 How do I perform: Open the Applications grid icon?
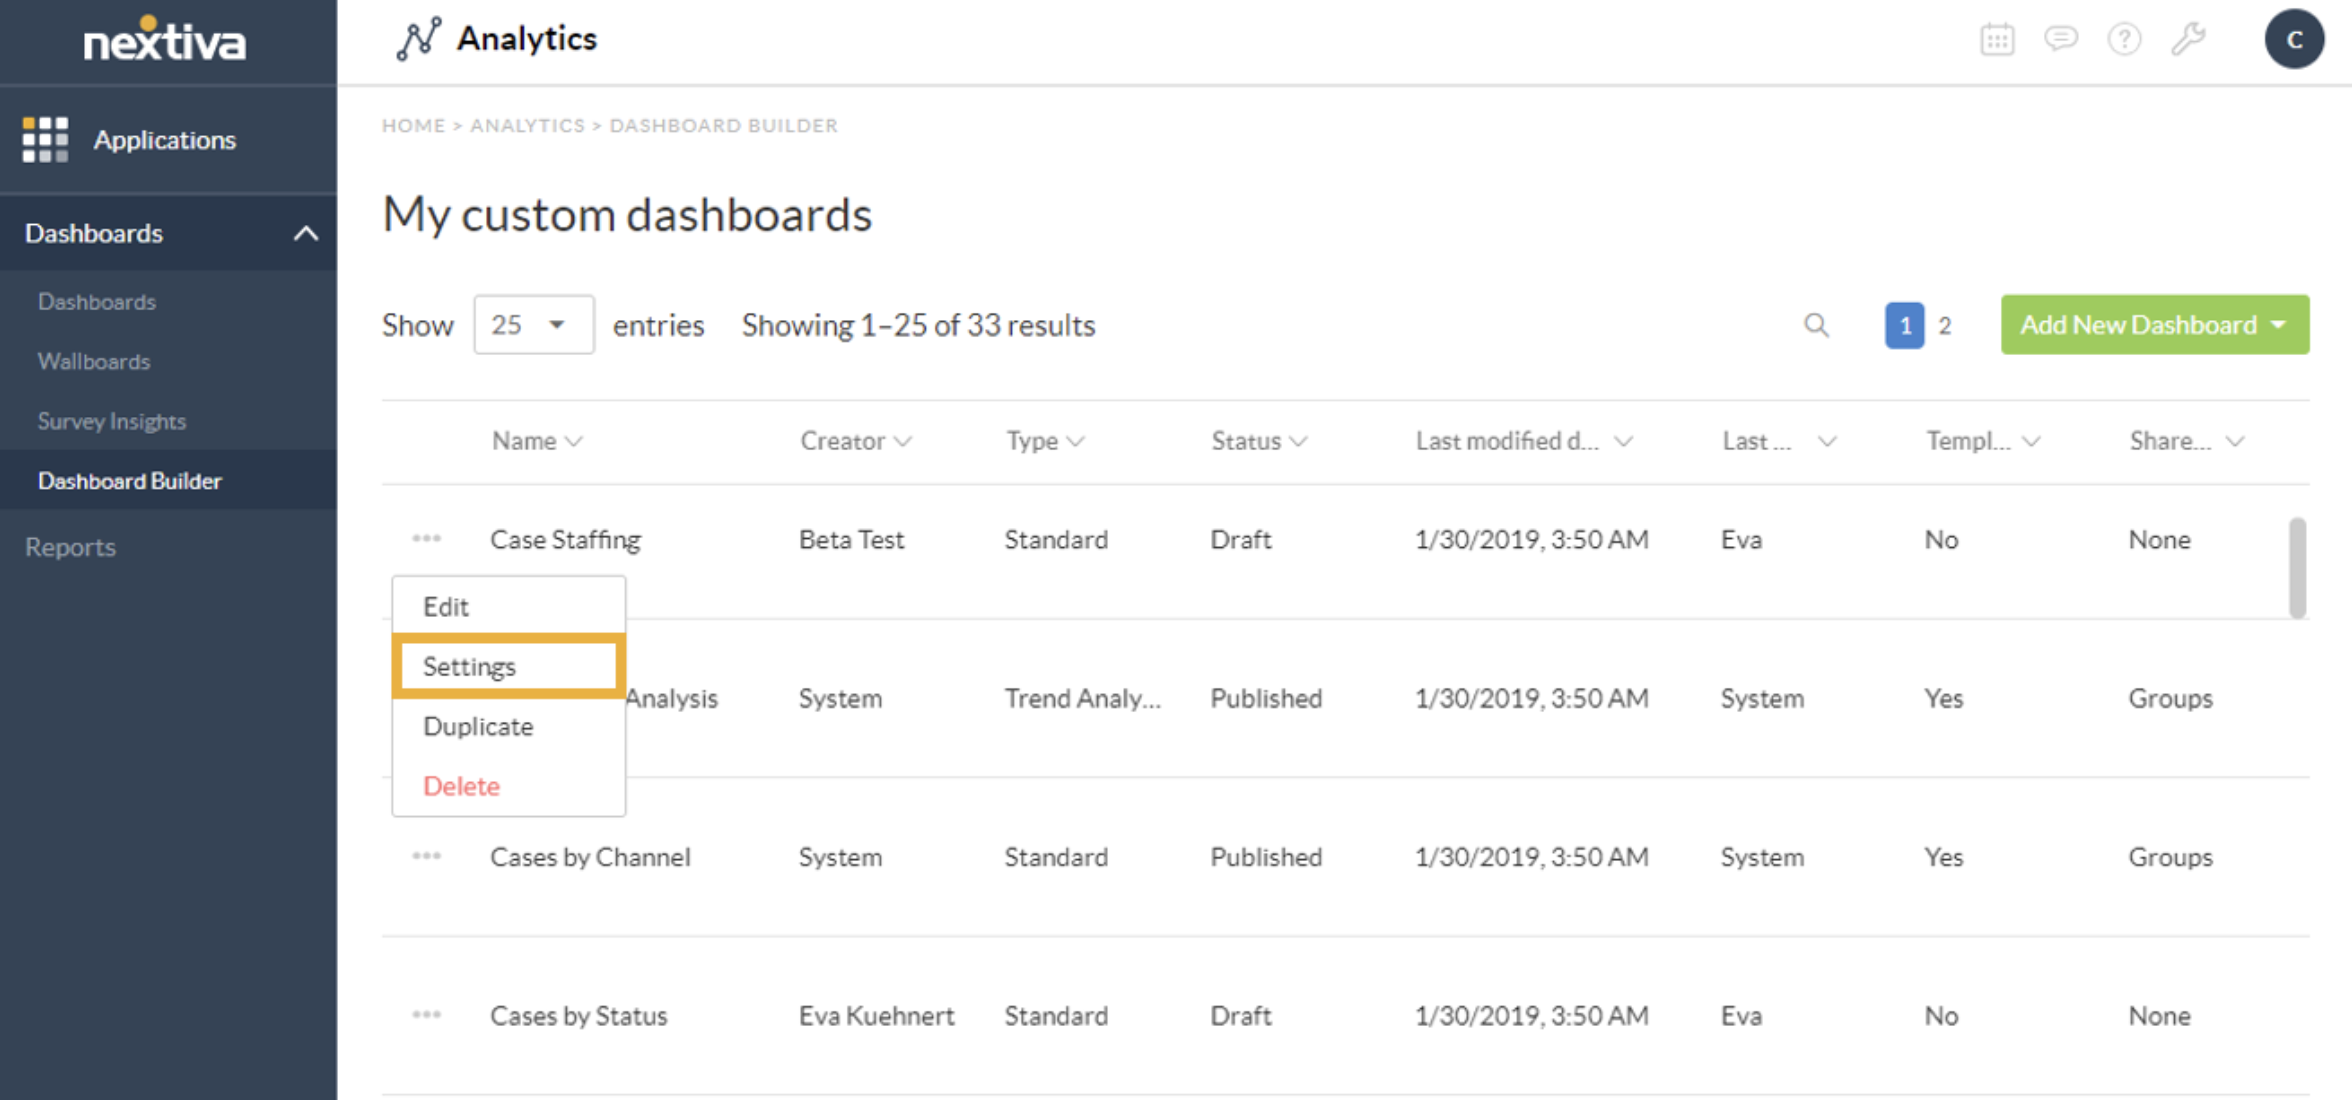[45, 139]
